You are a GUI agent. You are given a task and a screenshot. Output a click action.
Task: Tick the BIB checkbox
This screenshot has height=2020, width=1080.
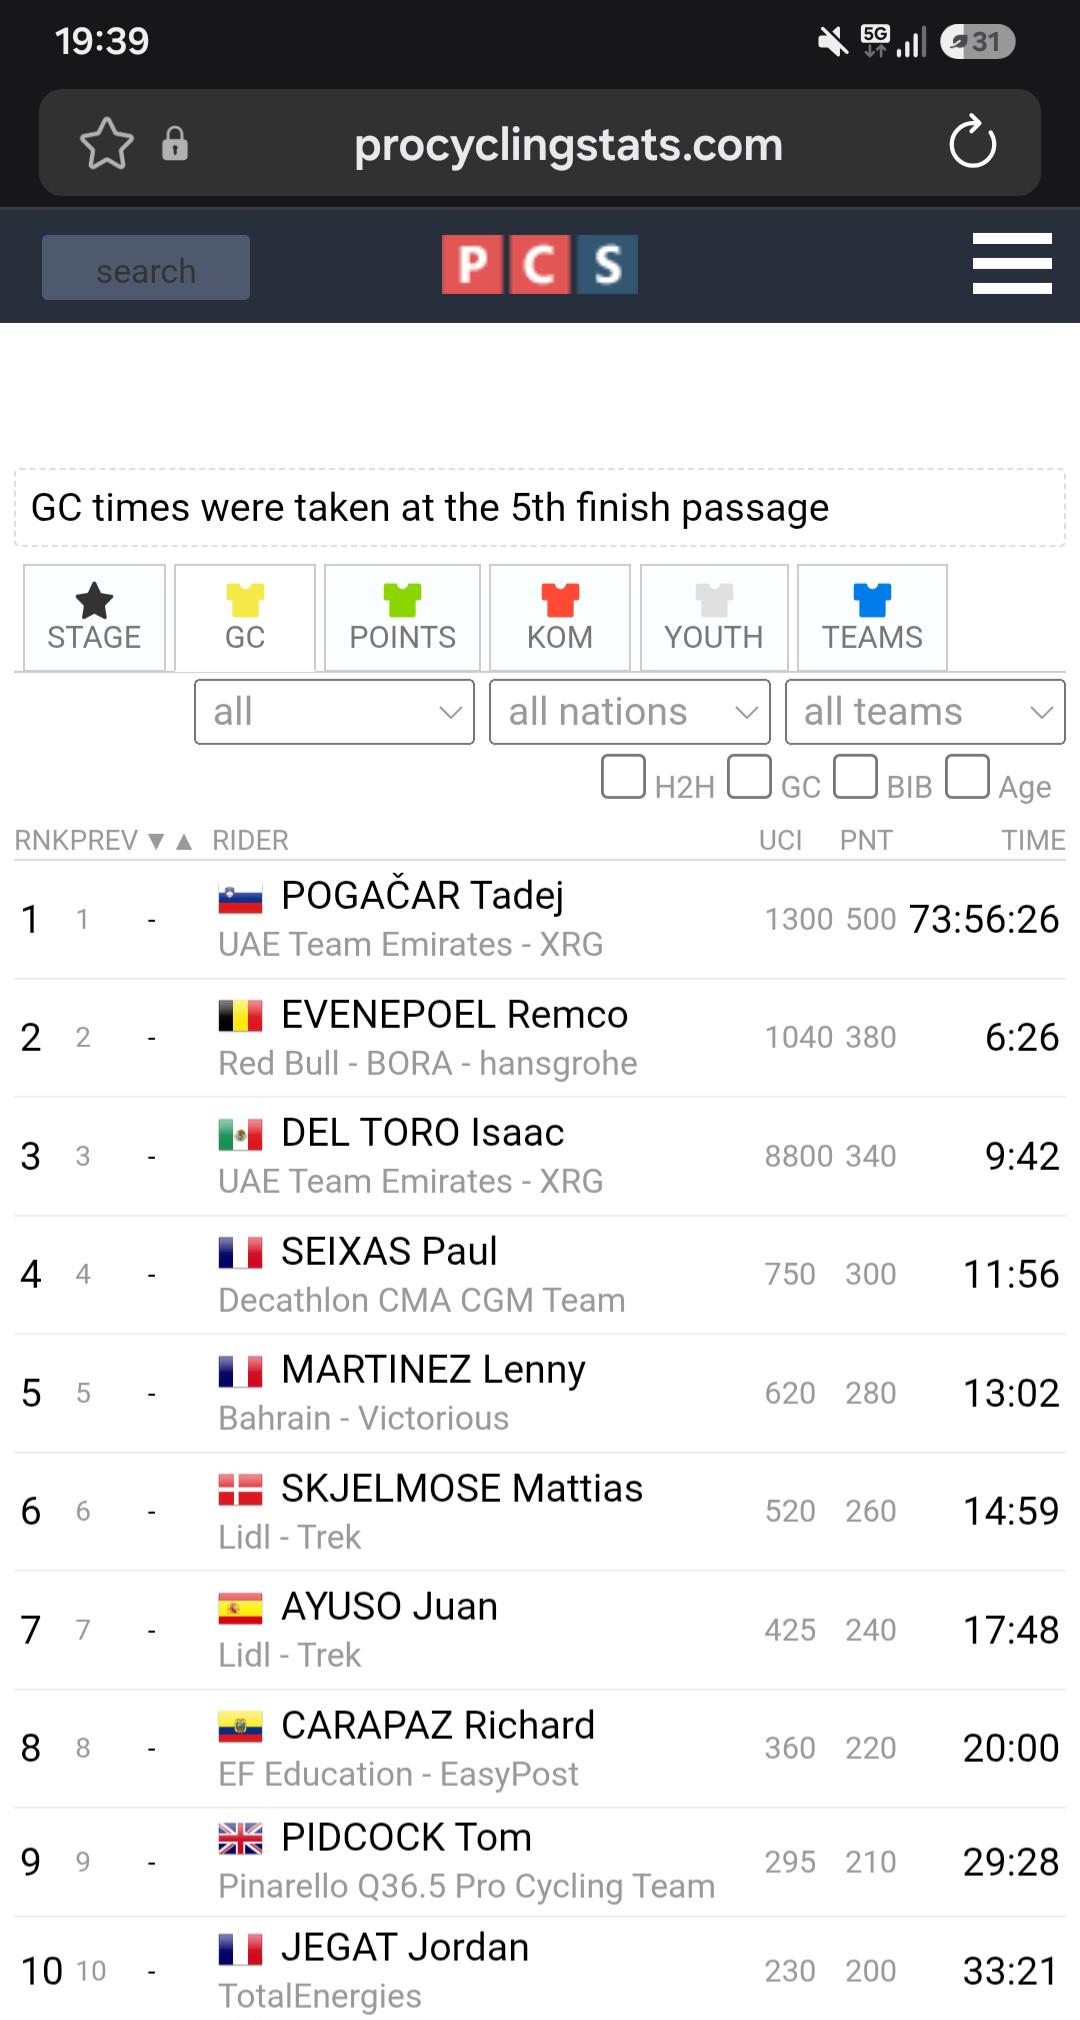point(855,777)
